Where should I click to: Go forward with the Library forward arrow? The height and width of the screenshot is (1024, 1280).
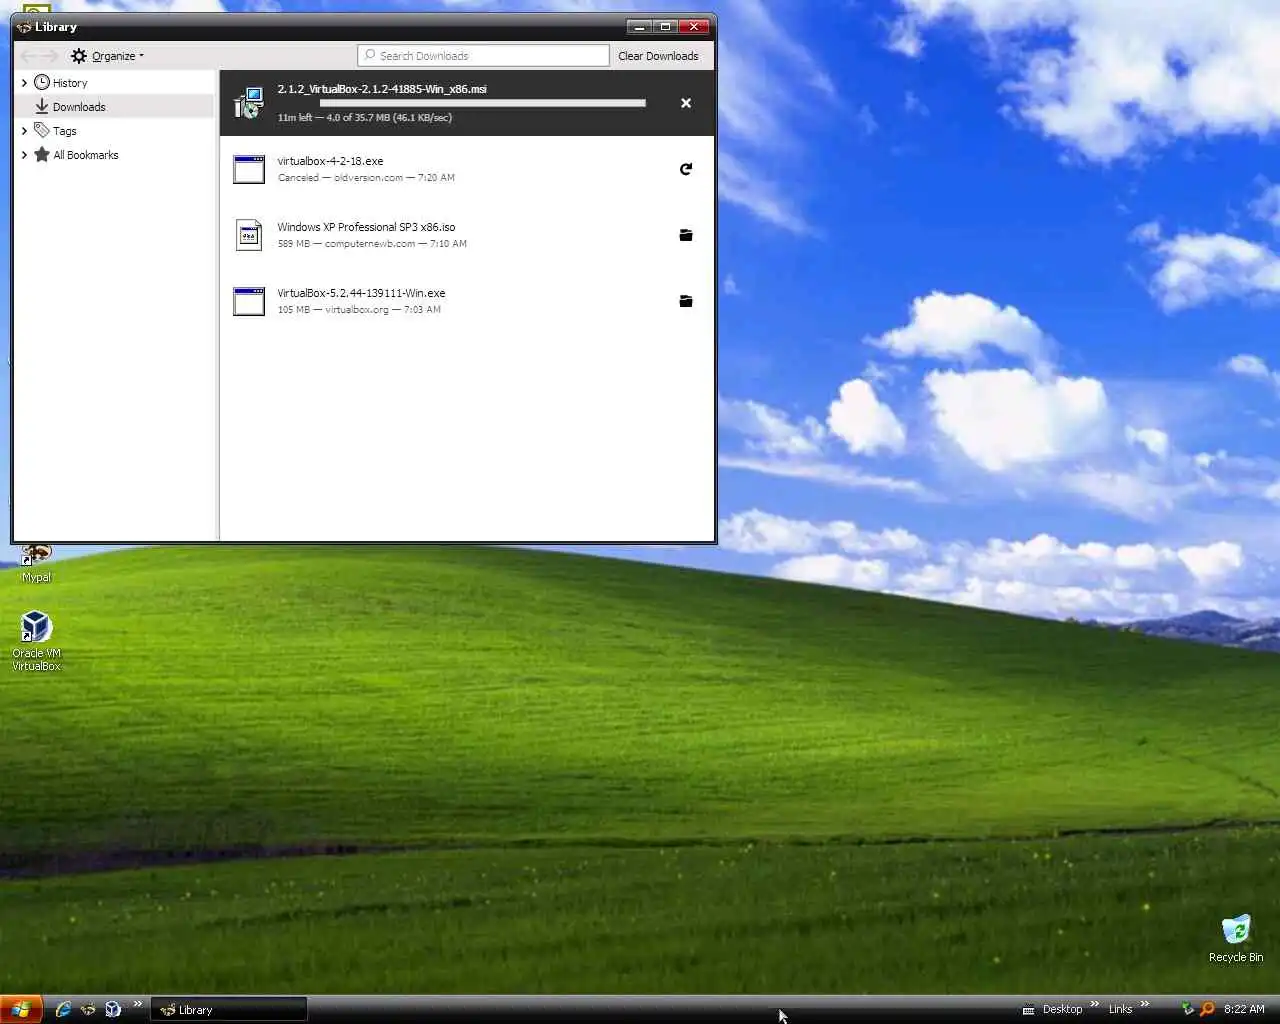click(51, 56)
